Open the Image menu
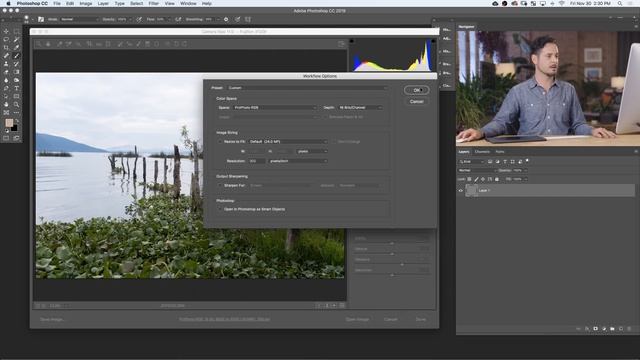640x360 pixels. pyautogui.click(x=86, y=3)
